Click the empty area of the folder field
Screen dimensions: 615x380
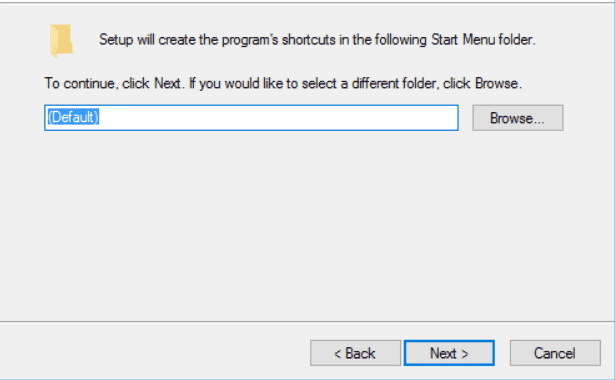[278, 118]
